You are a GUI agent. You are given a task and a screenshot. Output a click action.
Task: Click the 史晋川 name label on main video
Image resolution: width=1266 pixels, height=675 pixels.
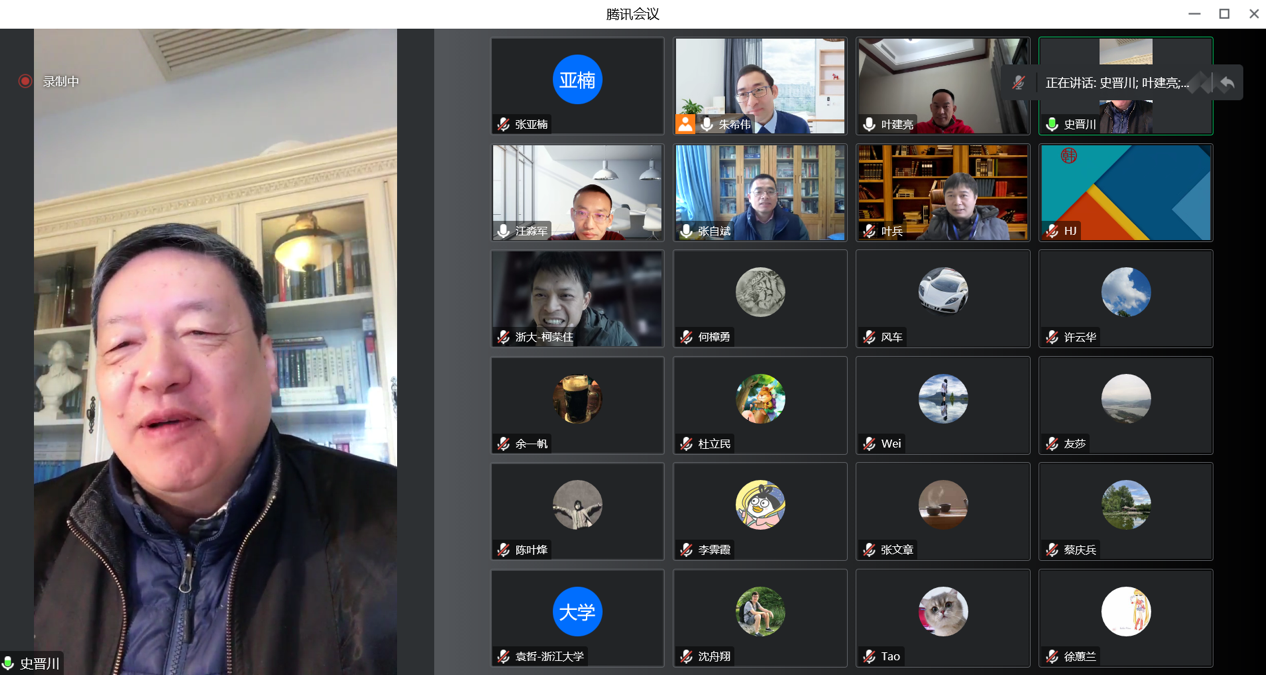point(40,663)
